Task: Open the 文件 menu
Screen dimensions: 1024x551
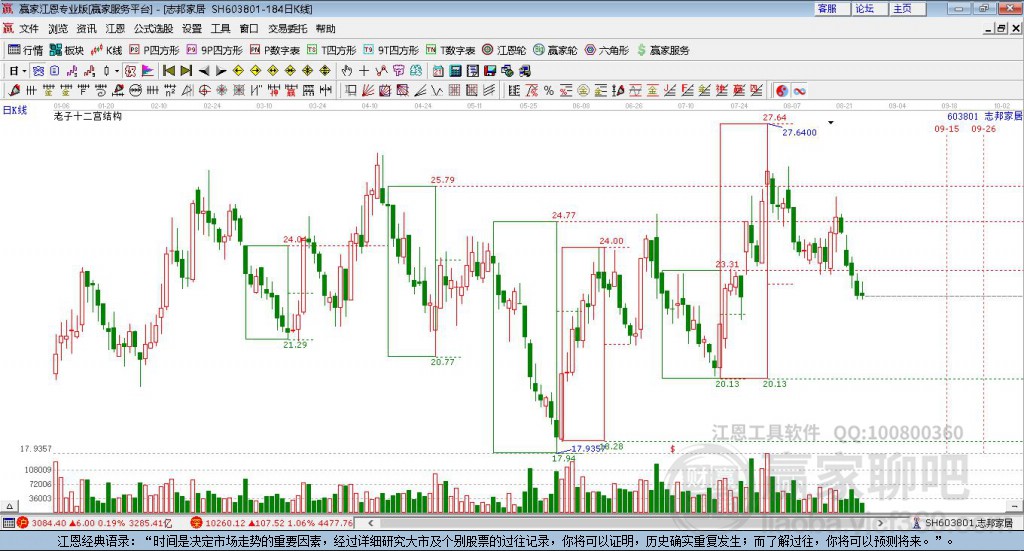Action: pyautogui.click(x=29, y=29)
